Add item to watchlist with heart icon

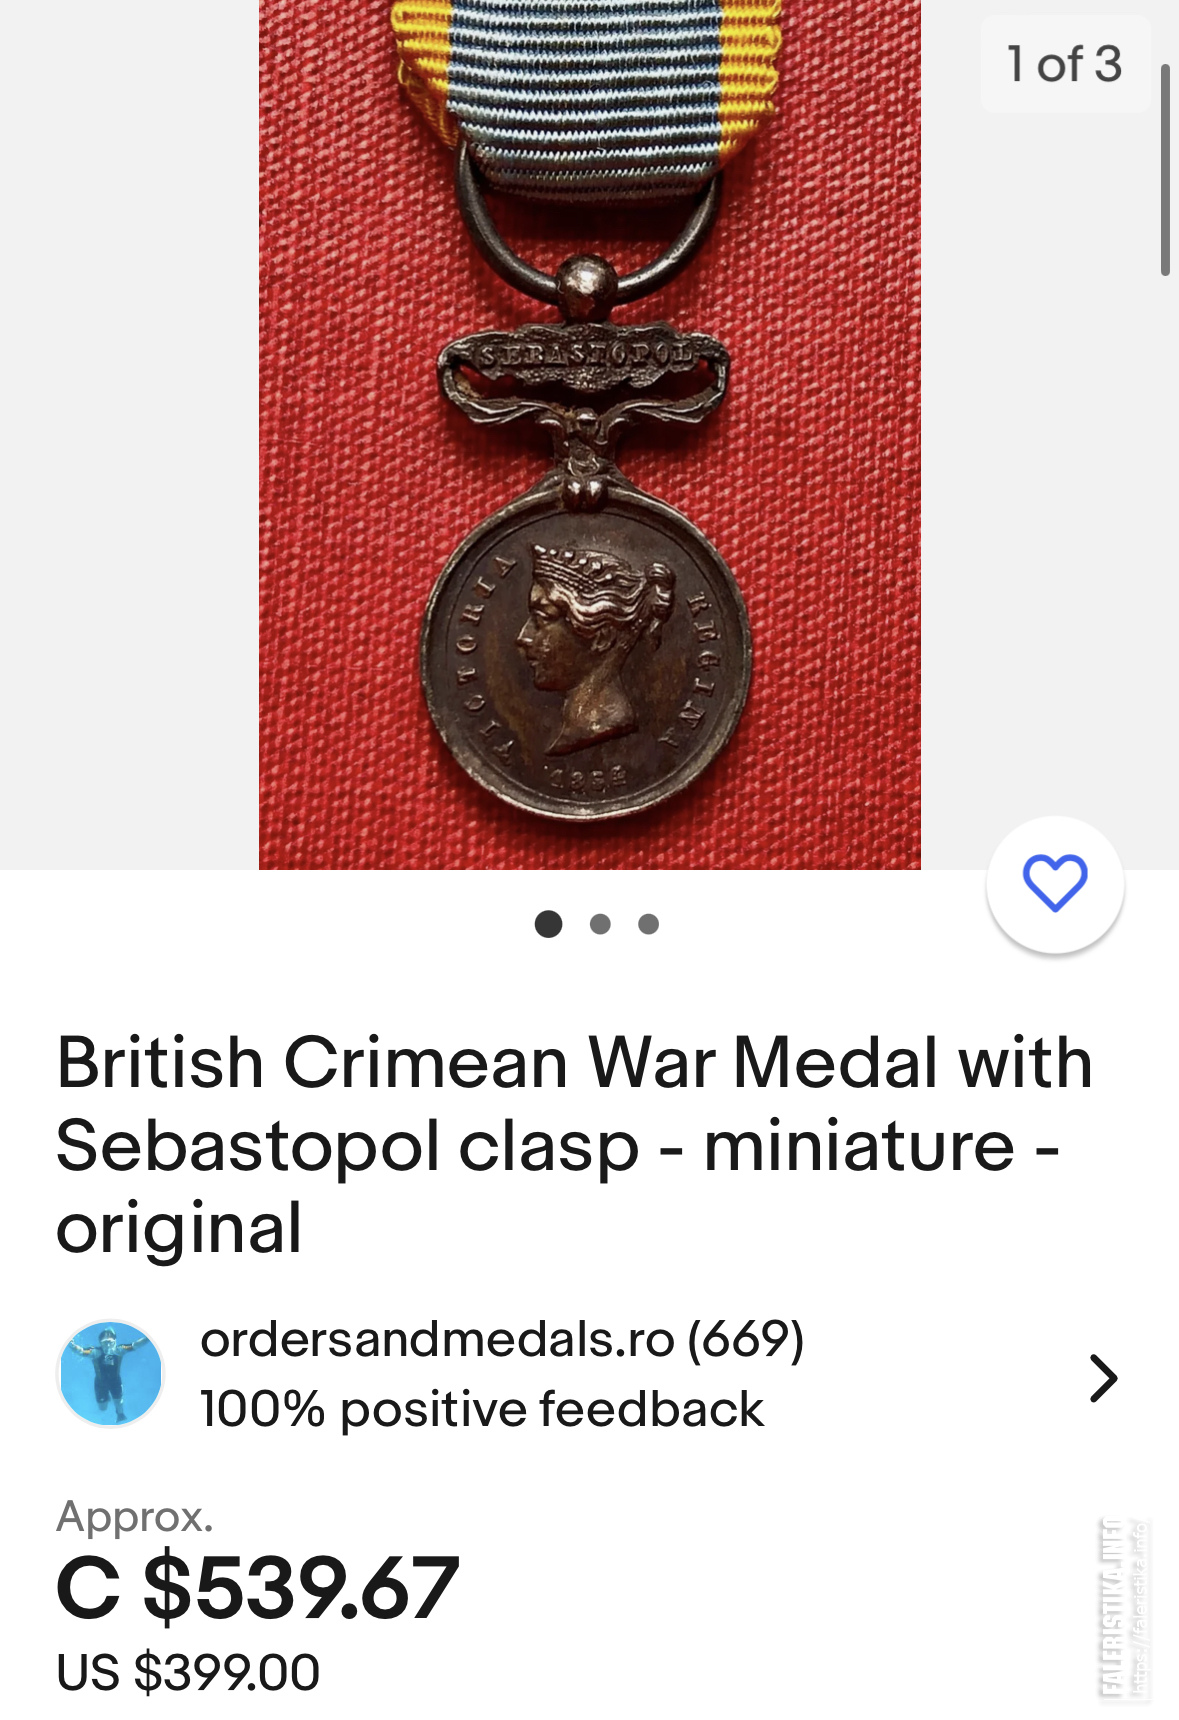point(1055,884)
